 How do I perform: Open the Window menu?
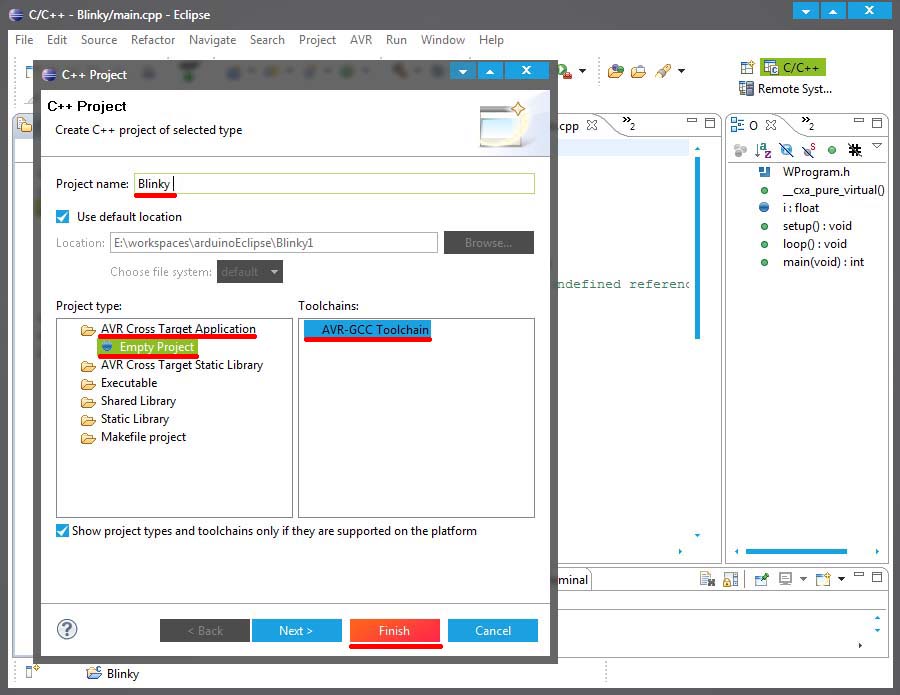coord(443,40)
